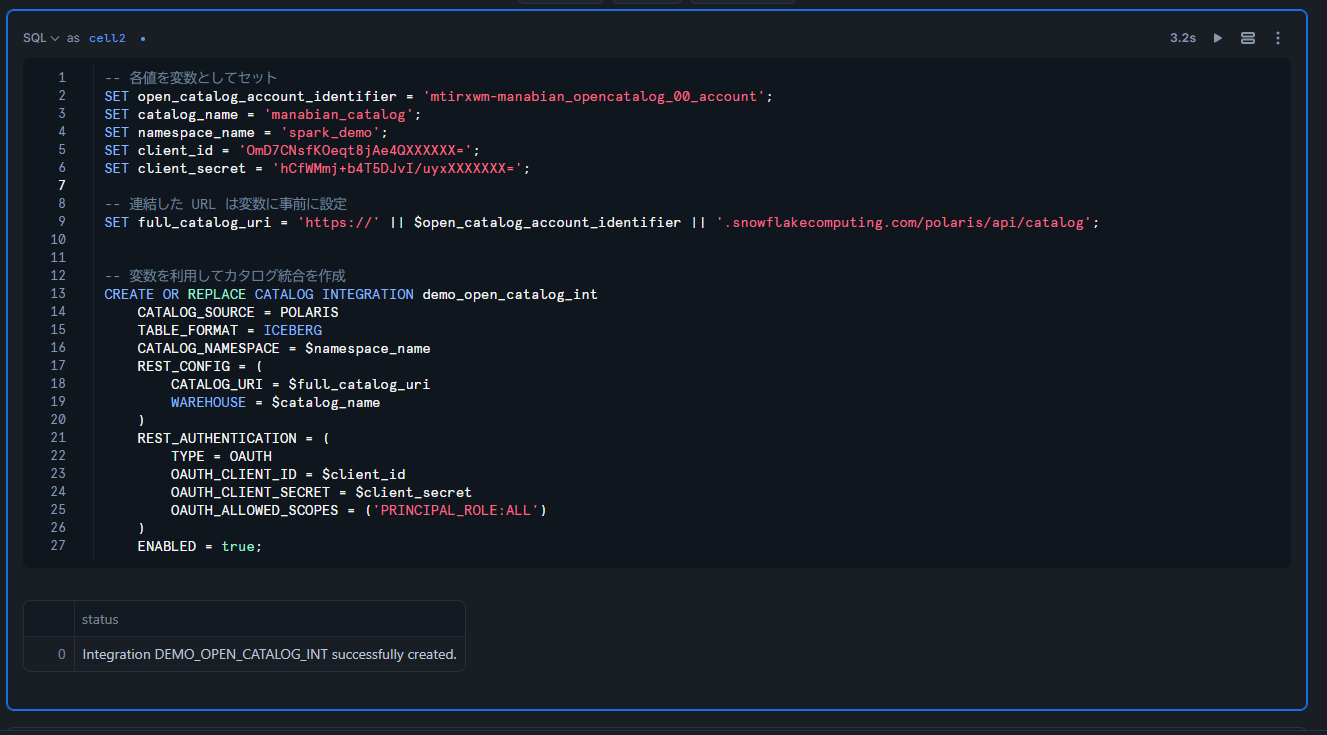Click the 'manabian_catalog' string value
The width and height of the screenshot is (1327, 735).
(x=339, y=114)
